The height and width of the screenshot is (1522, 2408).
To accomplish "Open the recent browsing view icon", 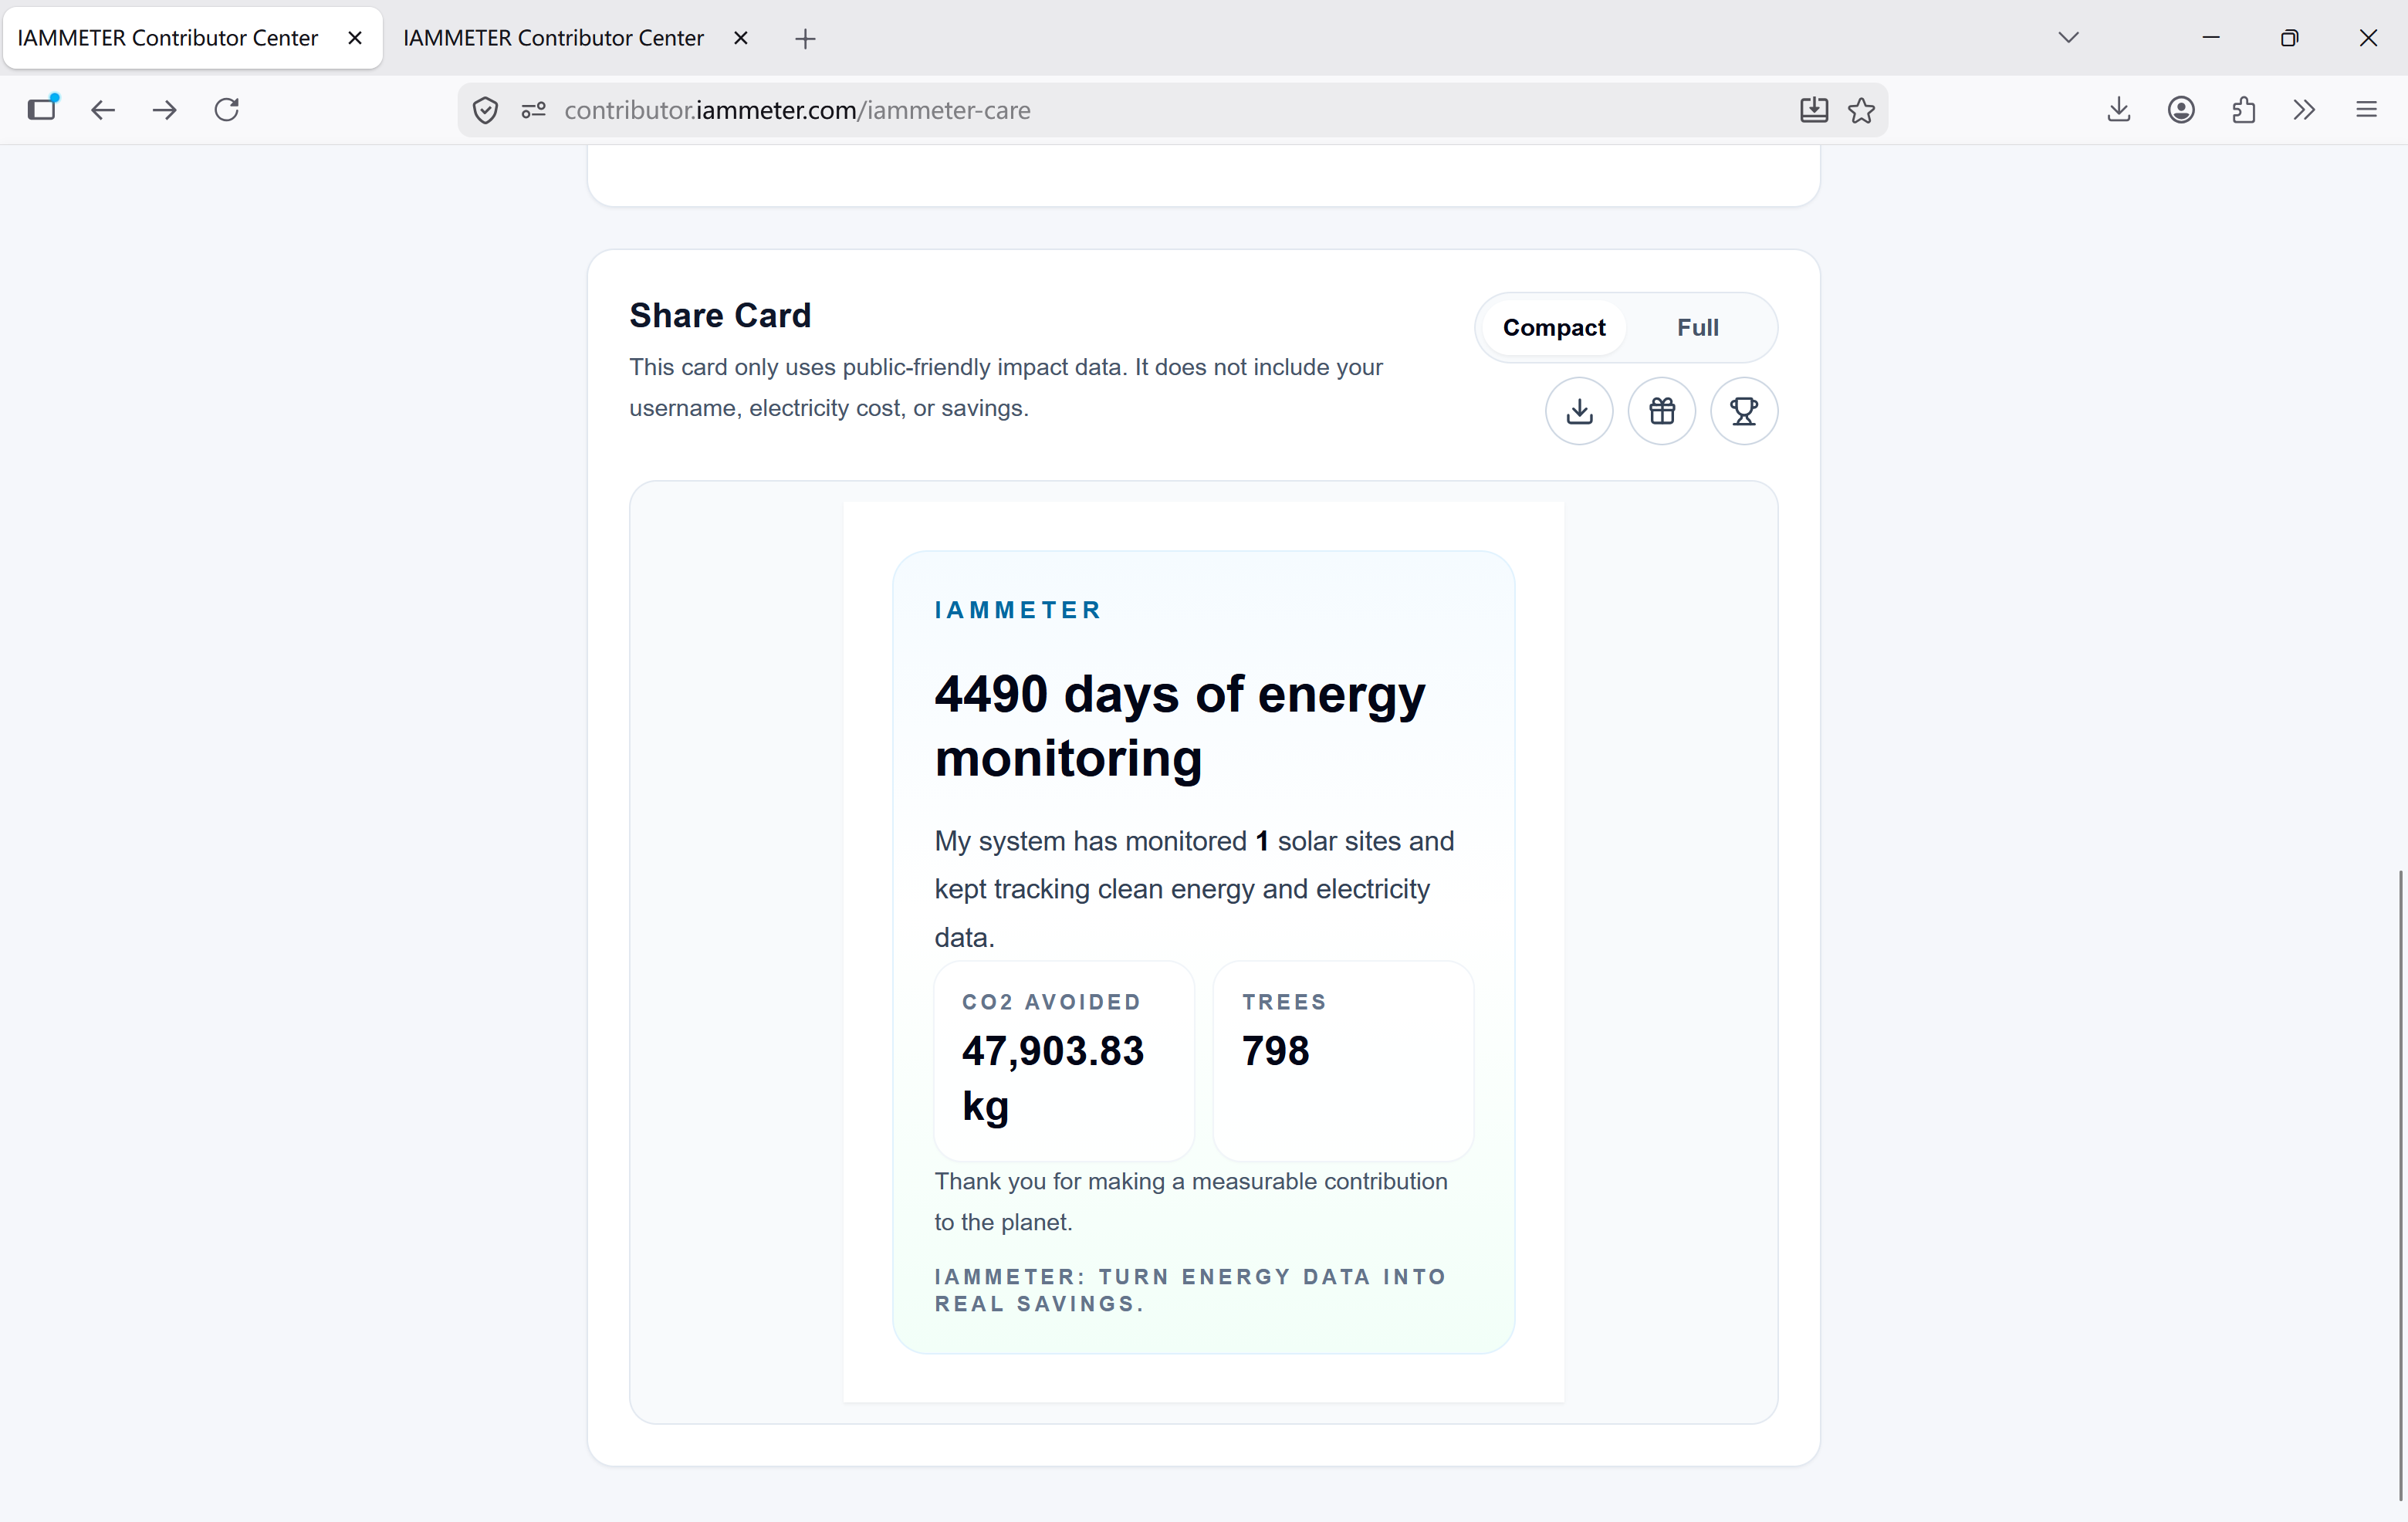I will pos(42,108).
